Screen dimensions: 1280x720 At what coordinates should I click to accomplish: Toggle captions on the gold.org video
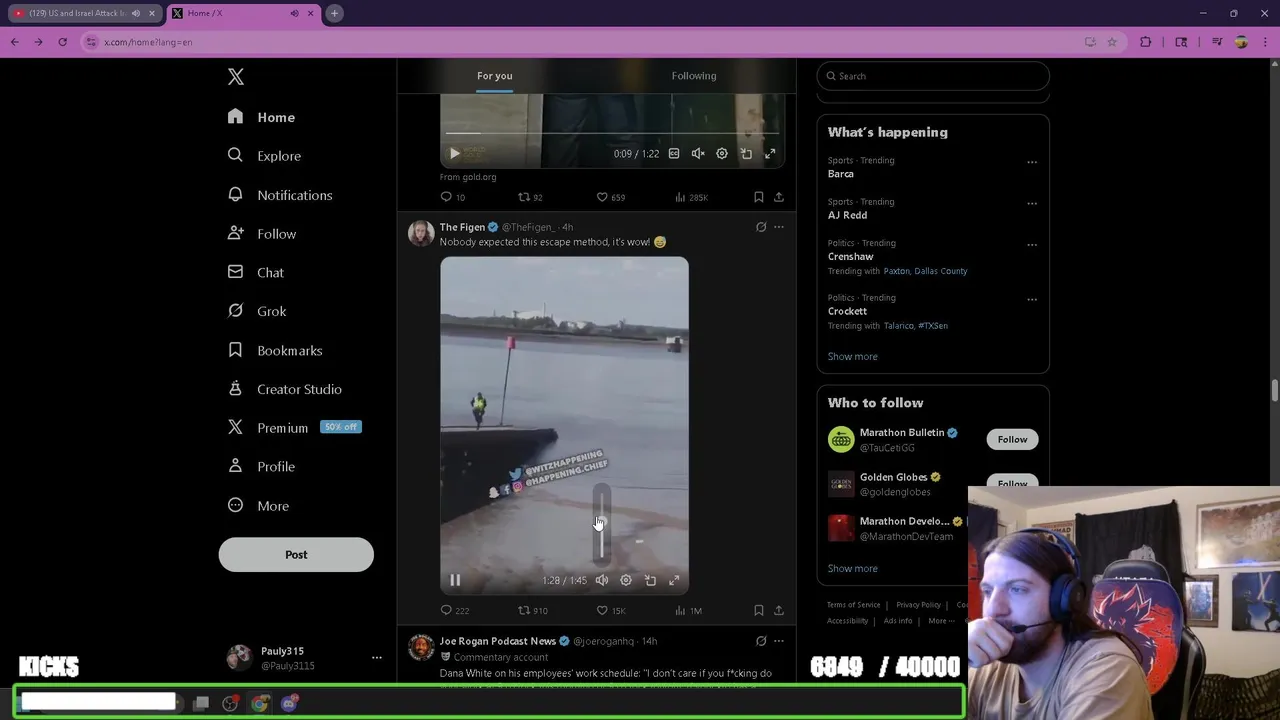click(x=674, y=154)
